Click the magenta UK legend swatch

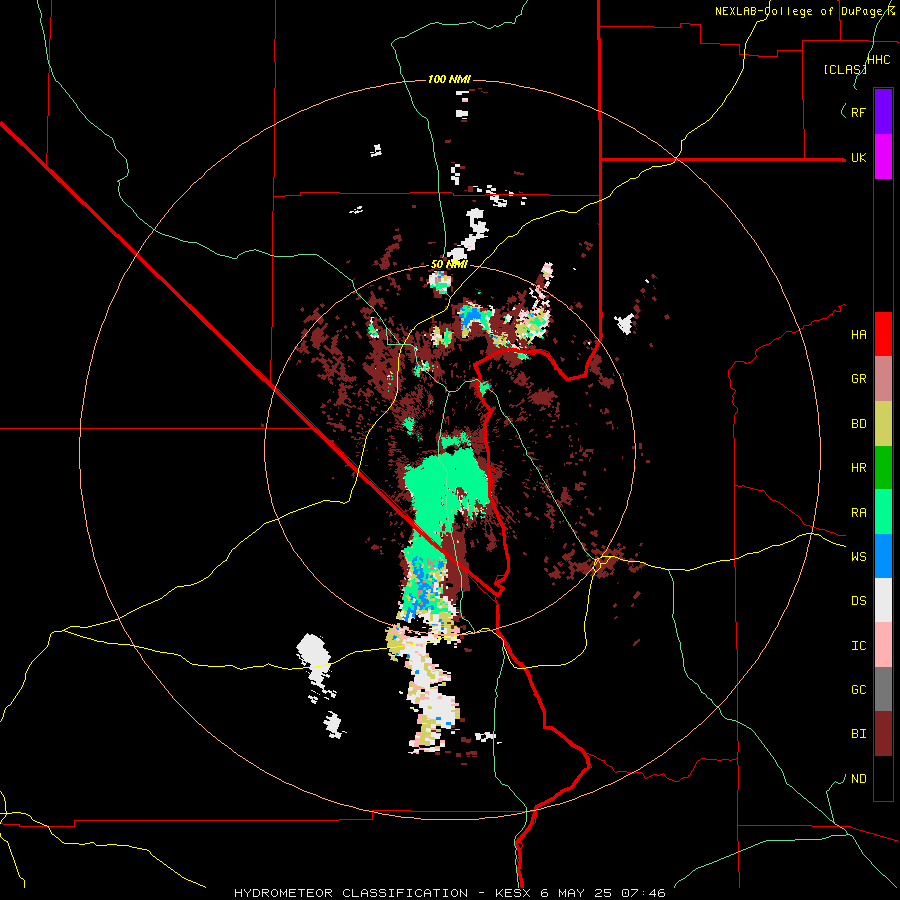click(x=883, y=157)
